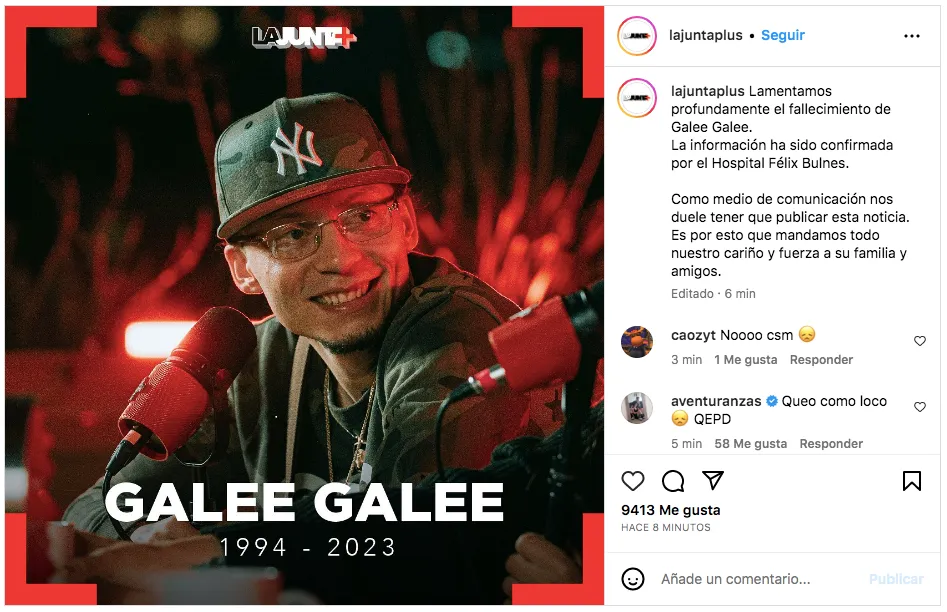Reply to aventuranzas' comment via Responder
Viewport: 947px width, 612px height.
tap(830, 443)
